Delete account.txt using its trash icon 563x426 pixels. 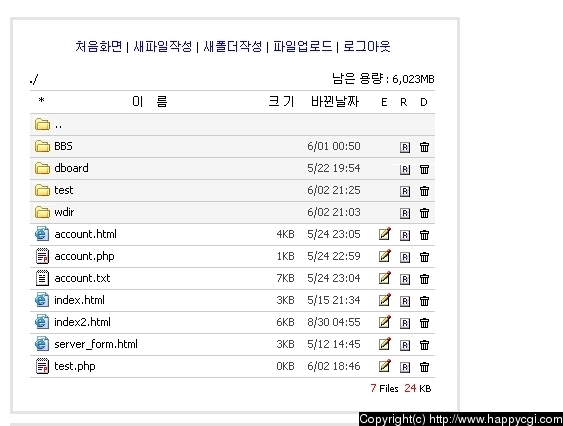424,279
